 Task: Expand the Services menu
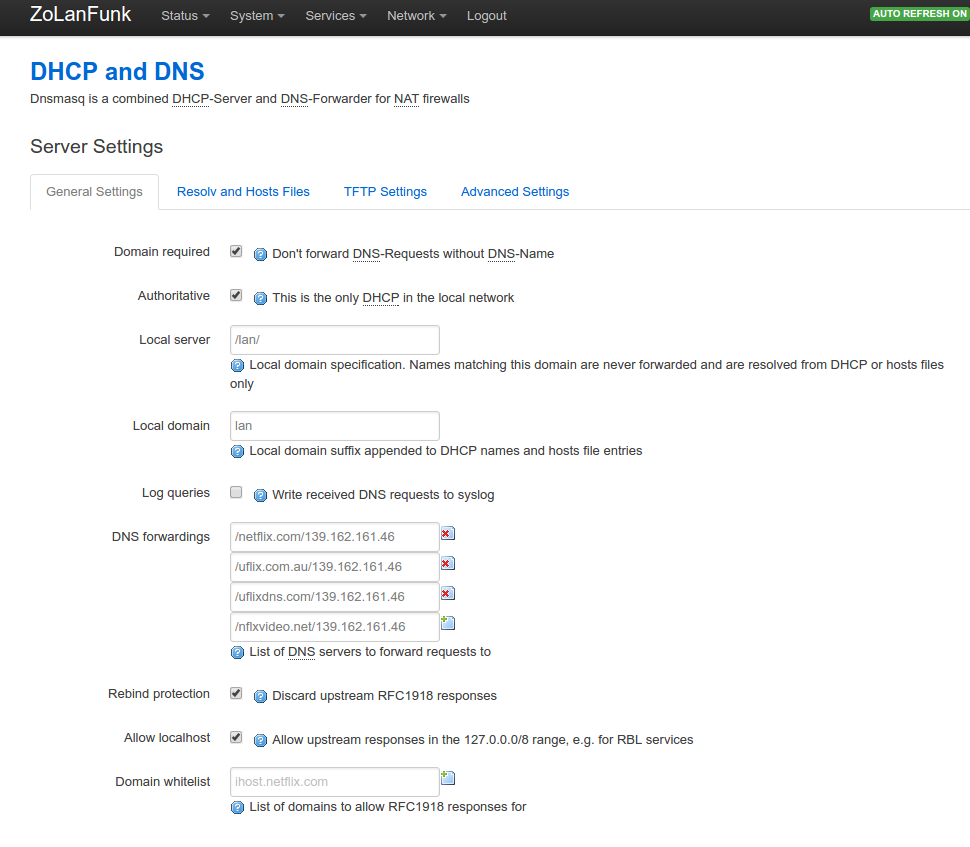(335, 16)
